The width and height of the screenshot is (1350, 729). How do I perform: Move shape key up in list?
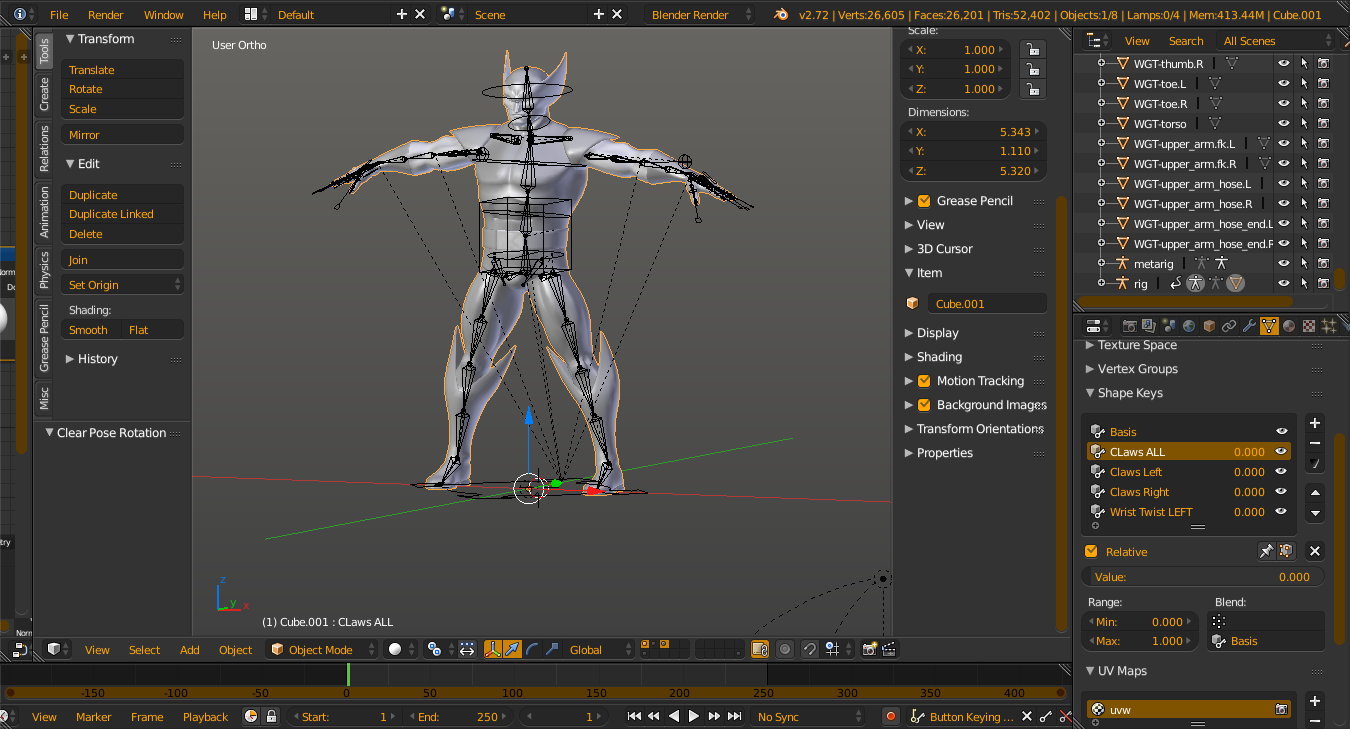pyautogui.click(x=1315, y=493)
